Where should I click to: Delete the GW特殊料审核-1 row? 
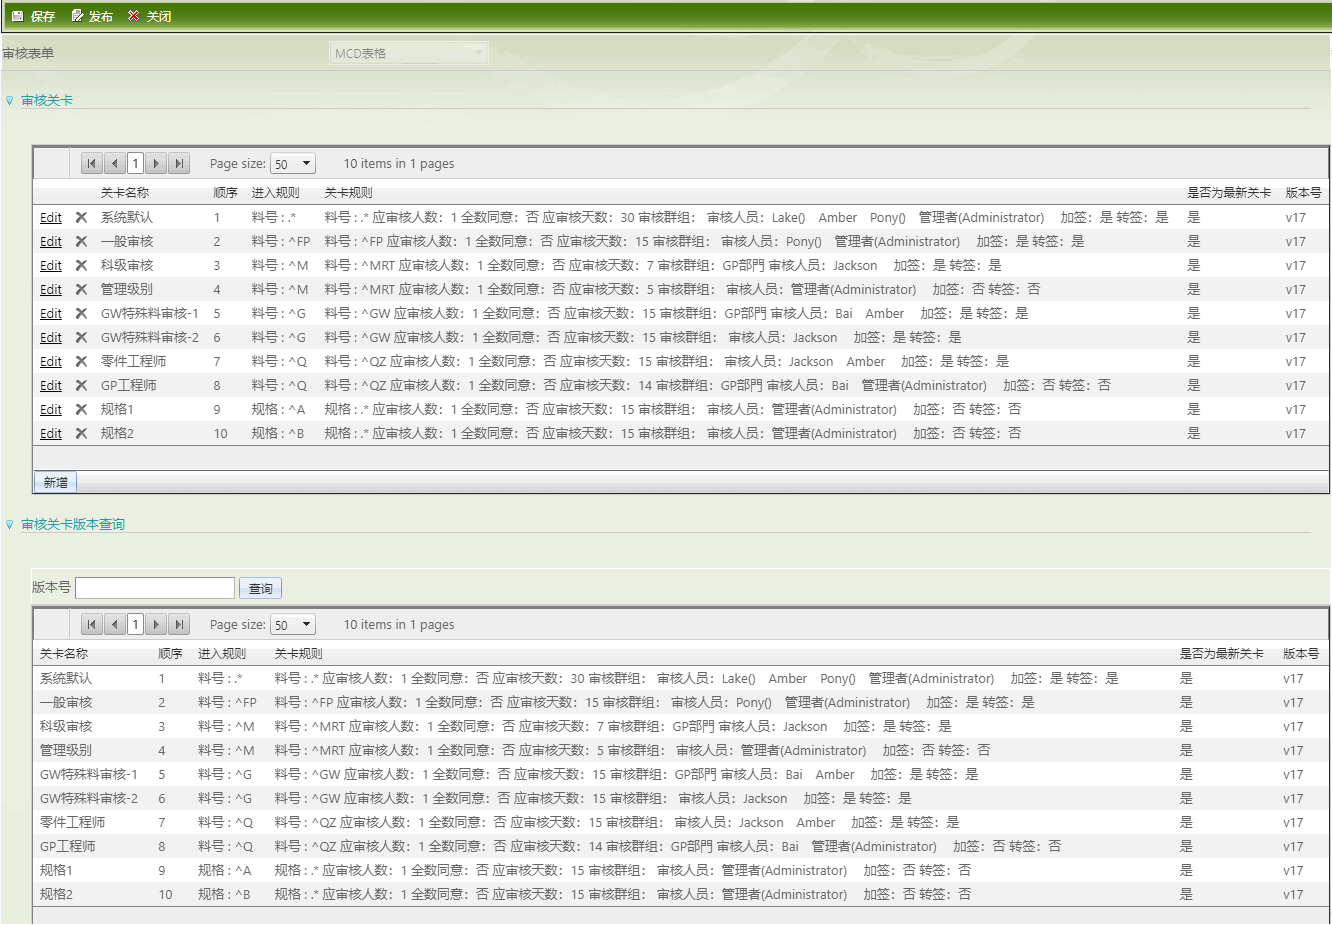click(81, 313)
